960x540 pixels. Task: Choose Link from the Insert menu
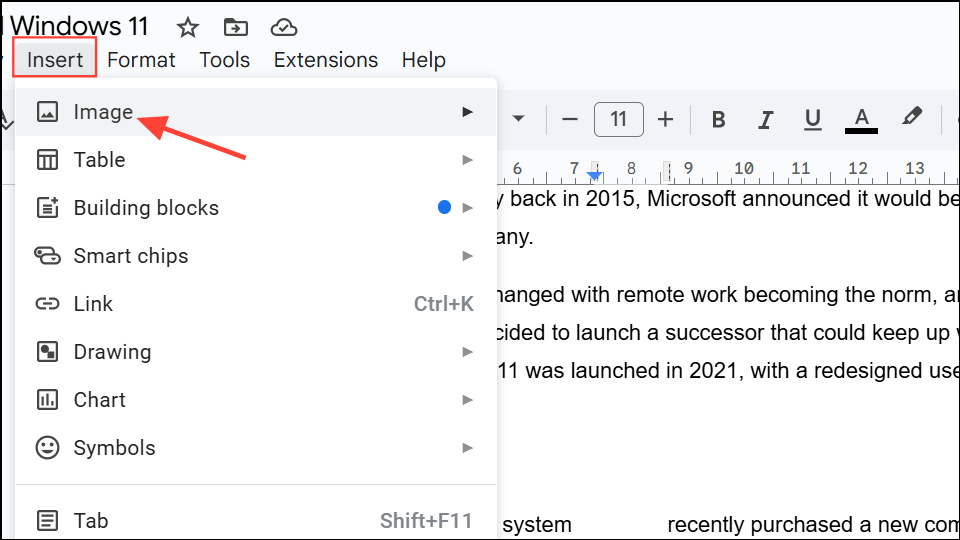[x=255, y=304]
